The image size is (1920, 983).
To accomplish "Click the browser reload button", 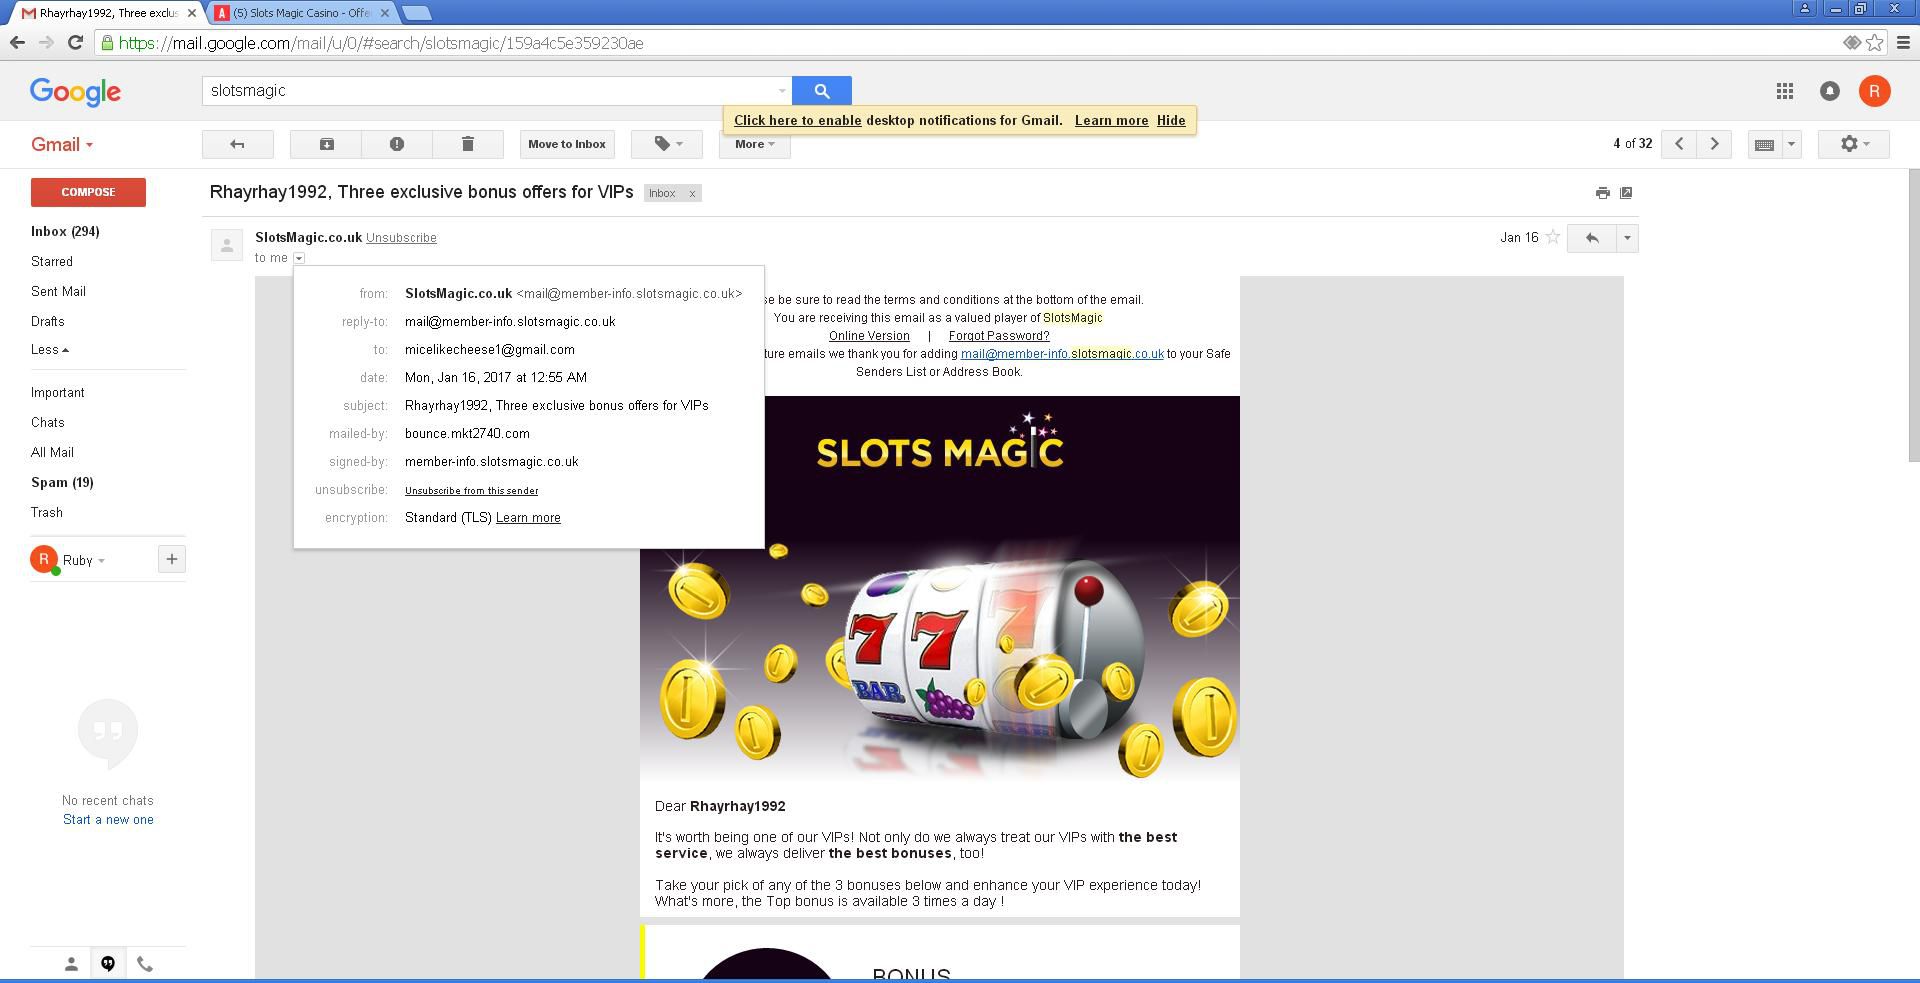I will (x=75, y=42).
